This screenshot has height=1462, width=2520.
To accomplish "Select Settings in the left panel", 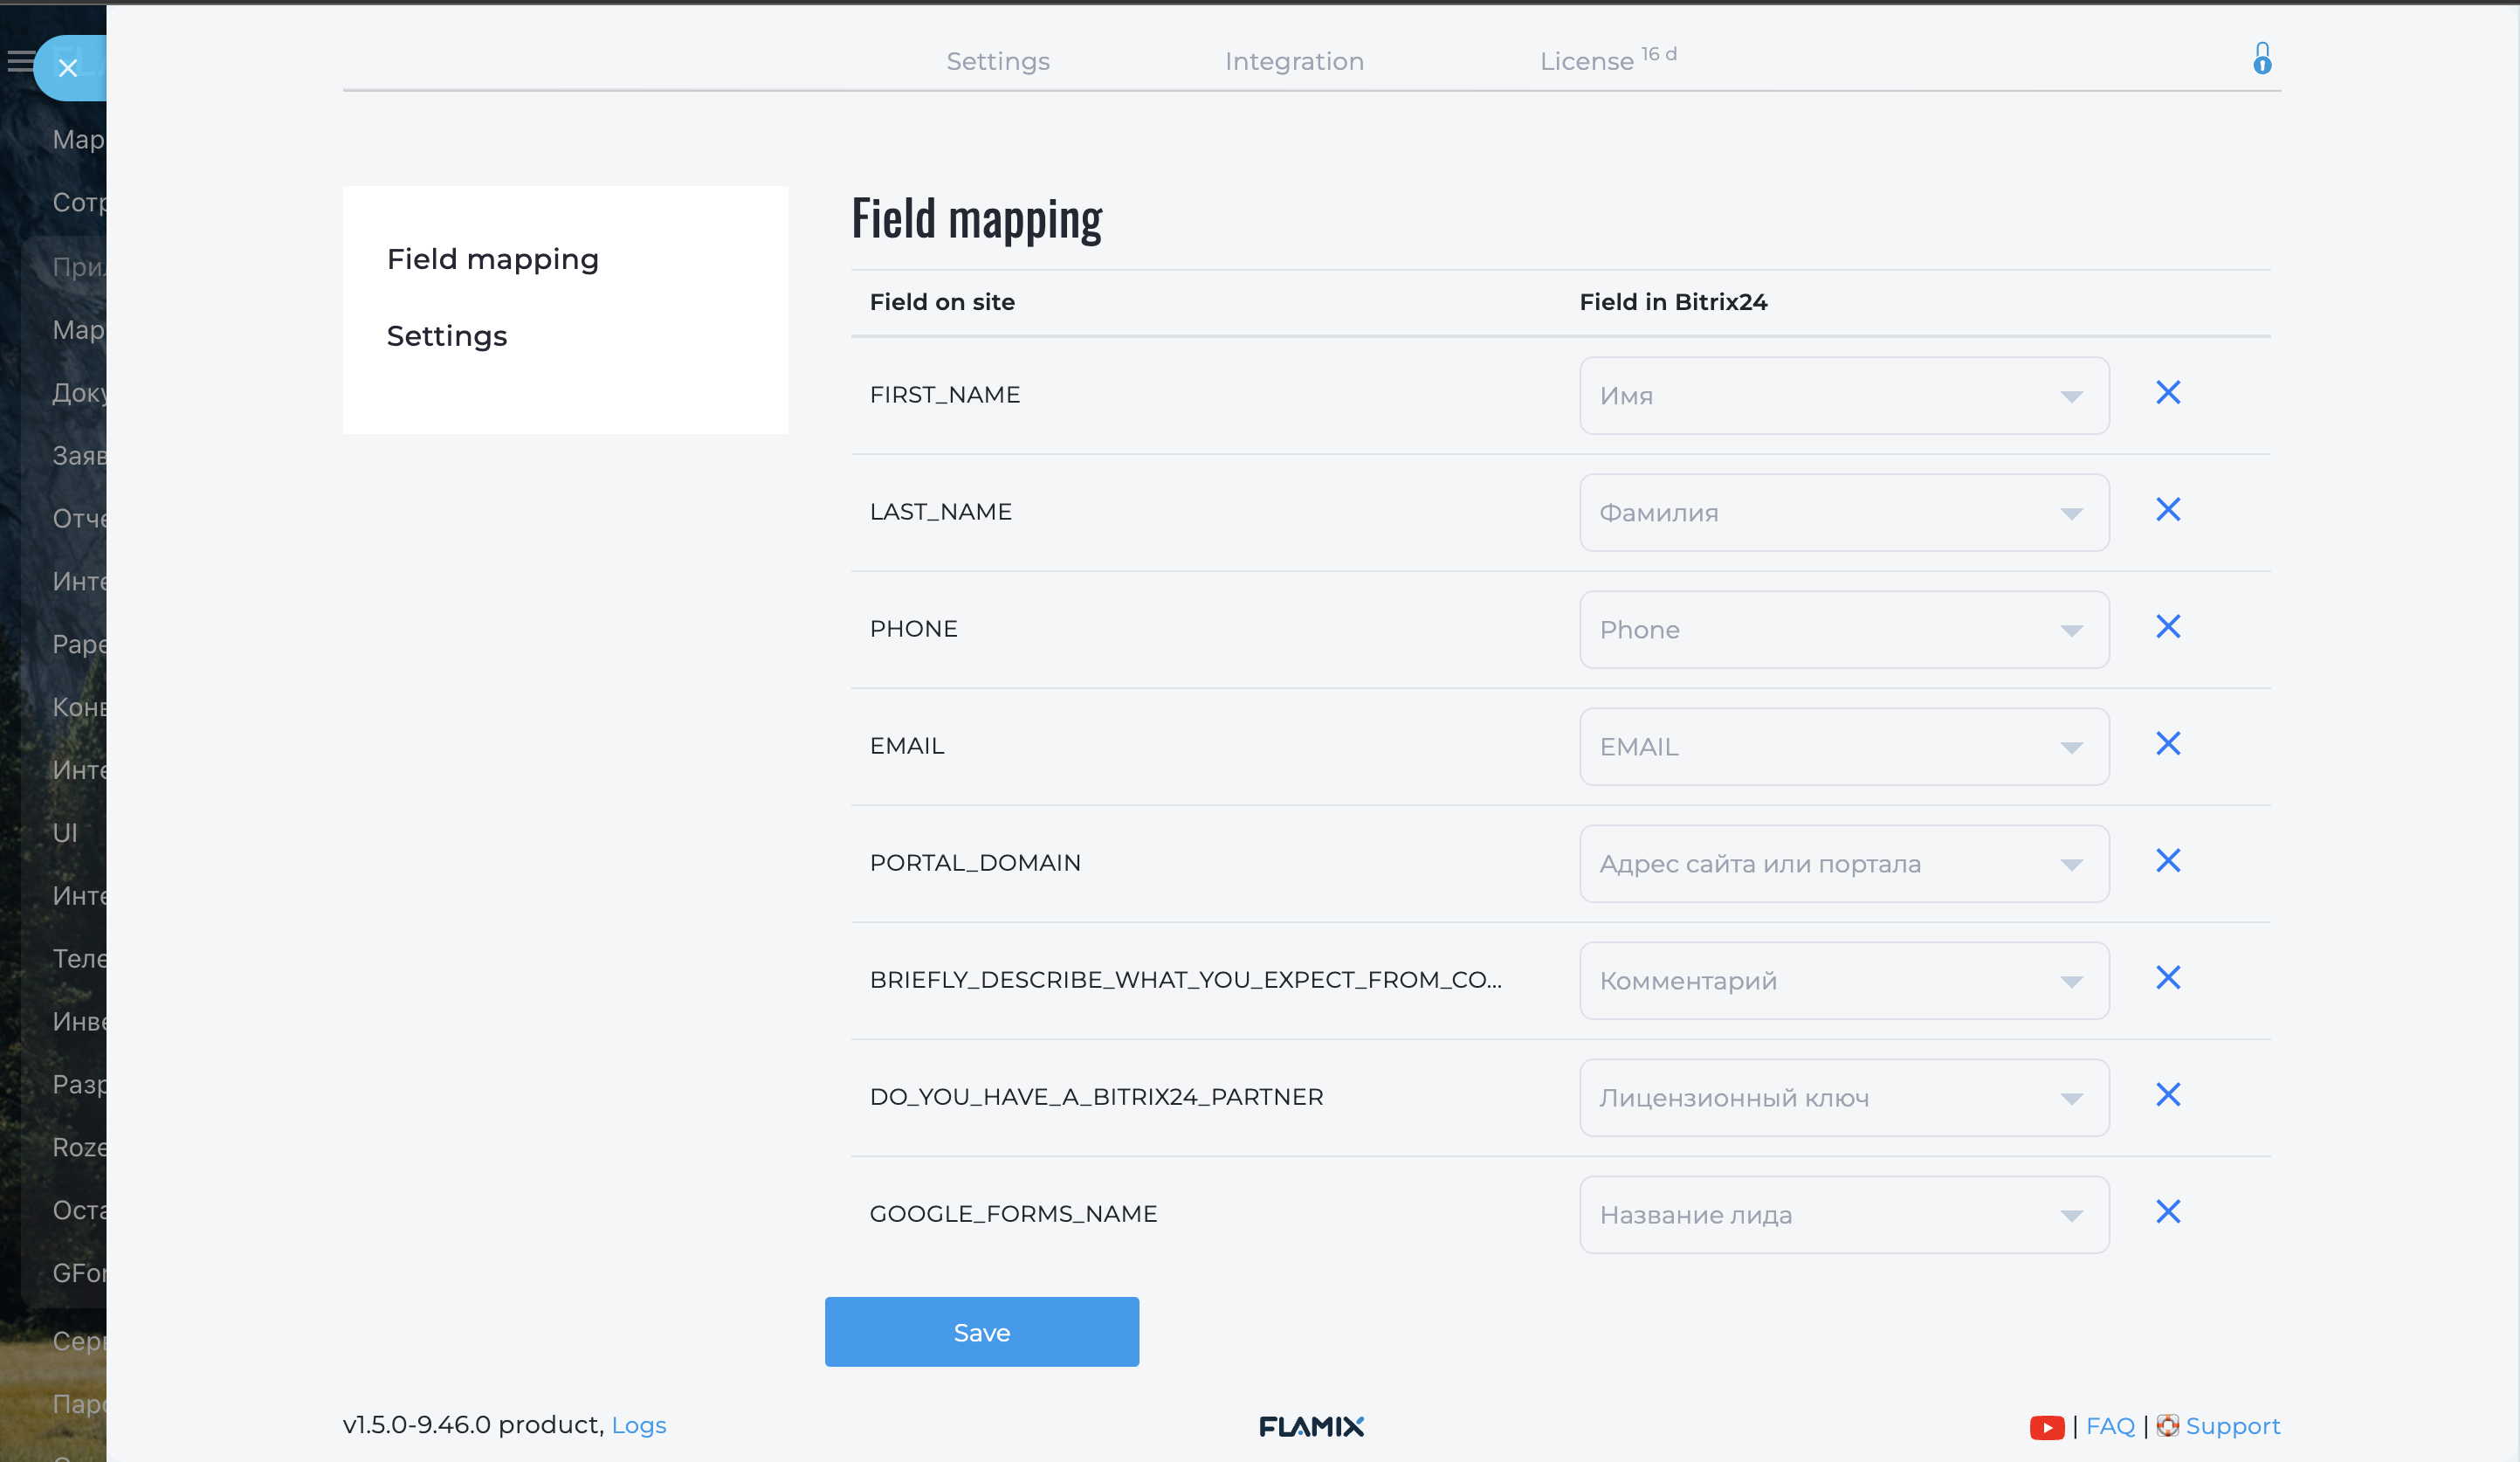I will tap(447, 336).
